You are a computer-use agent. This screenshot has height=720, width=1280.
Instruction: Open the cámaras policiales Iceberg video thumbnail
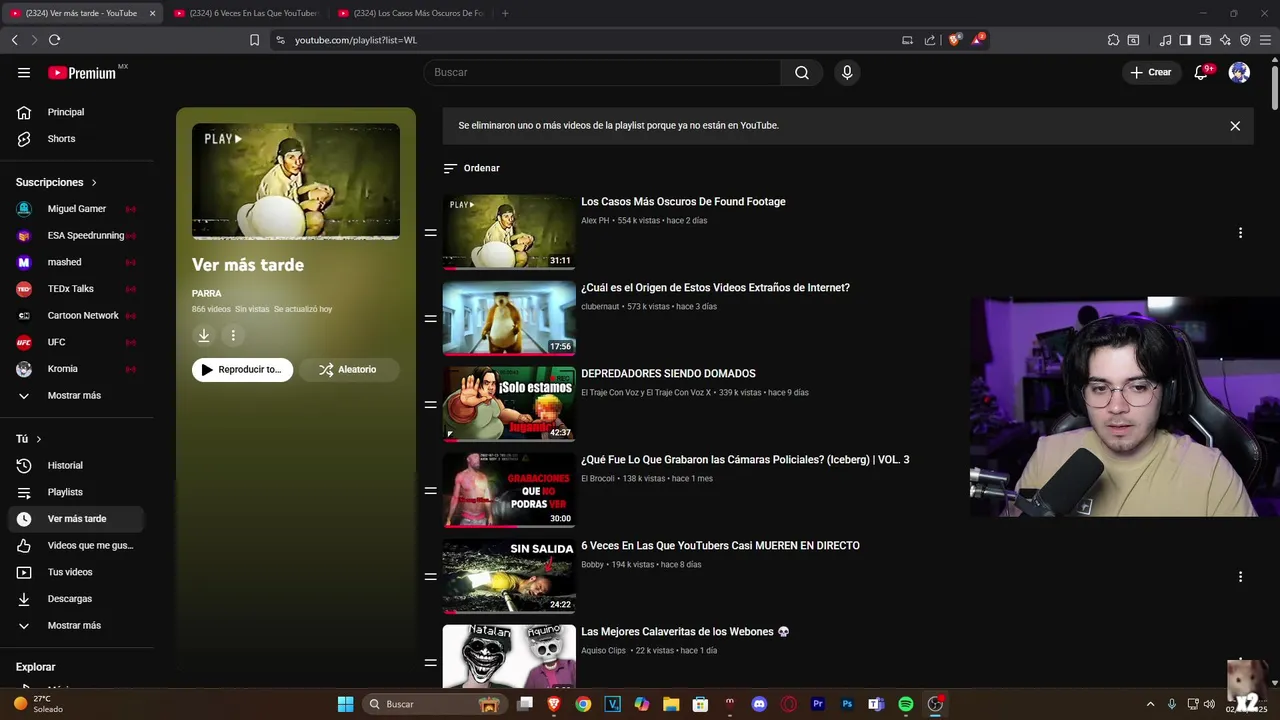point(509,490)
